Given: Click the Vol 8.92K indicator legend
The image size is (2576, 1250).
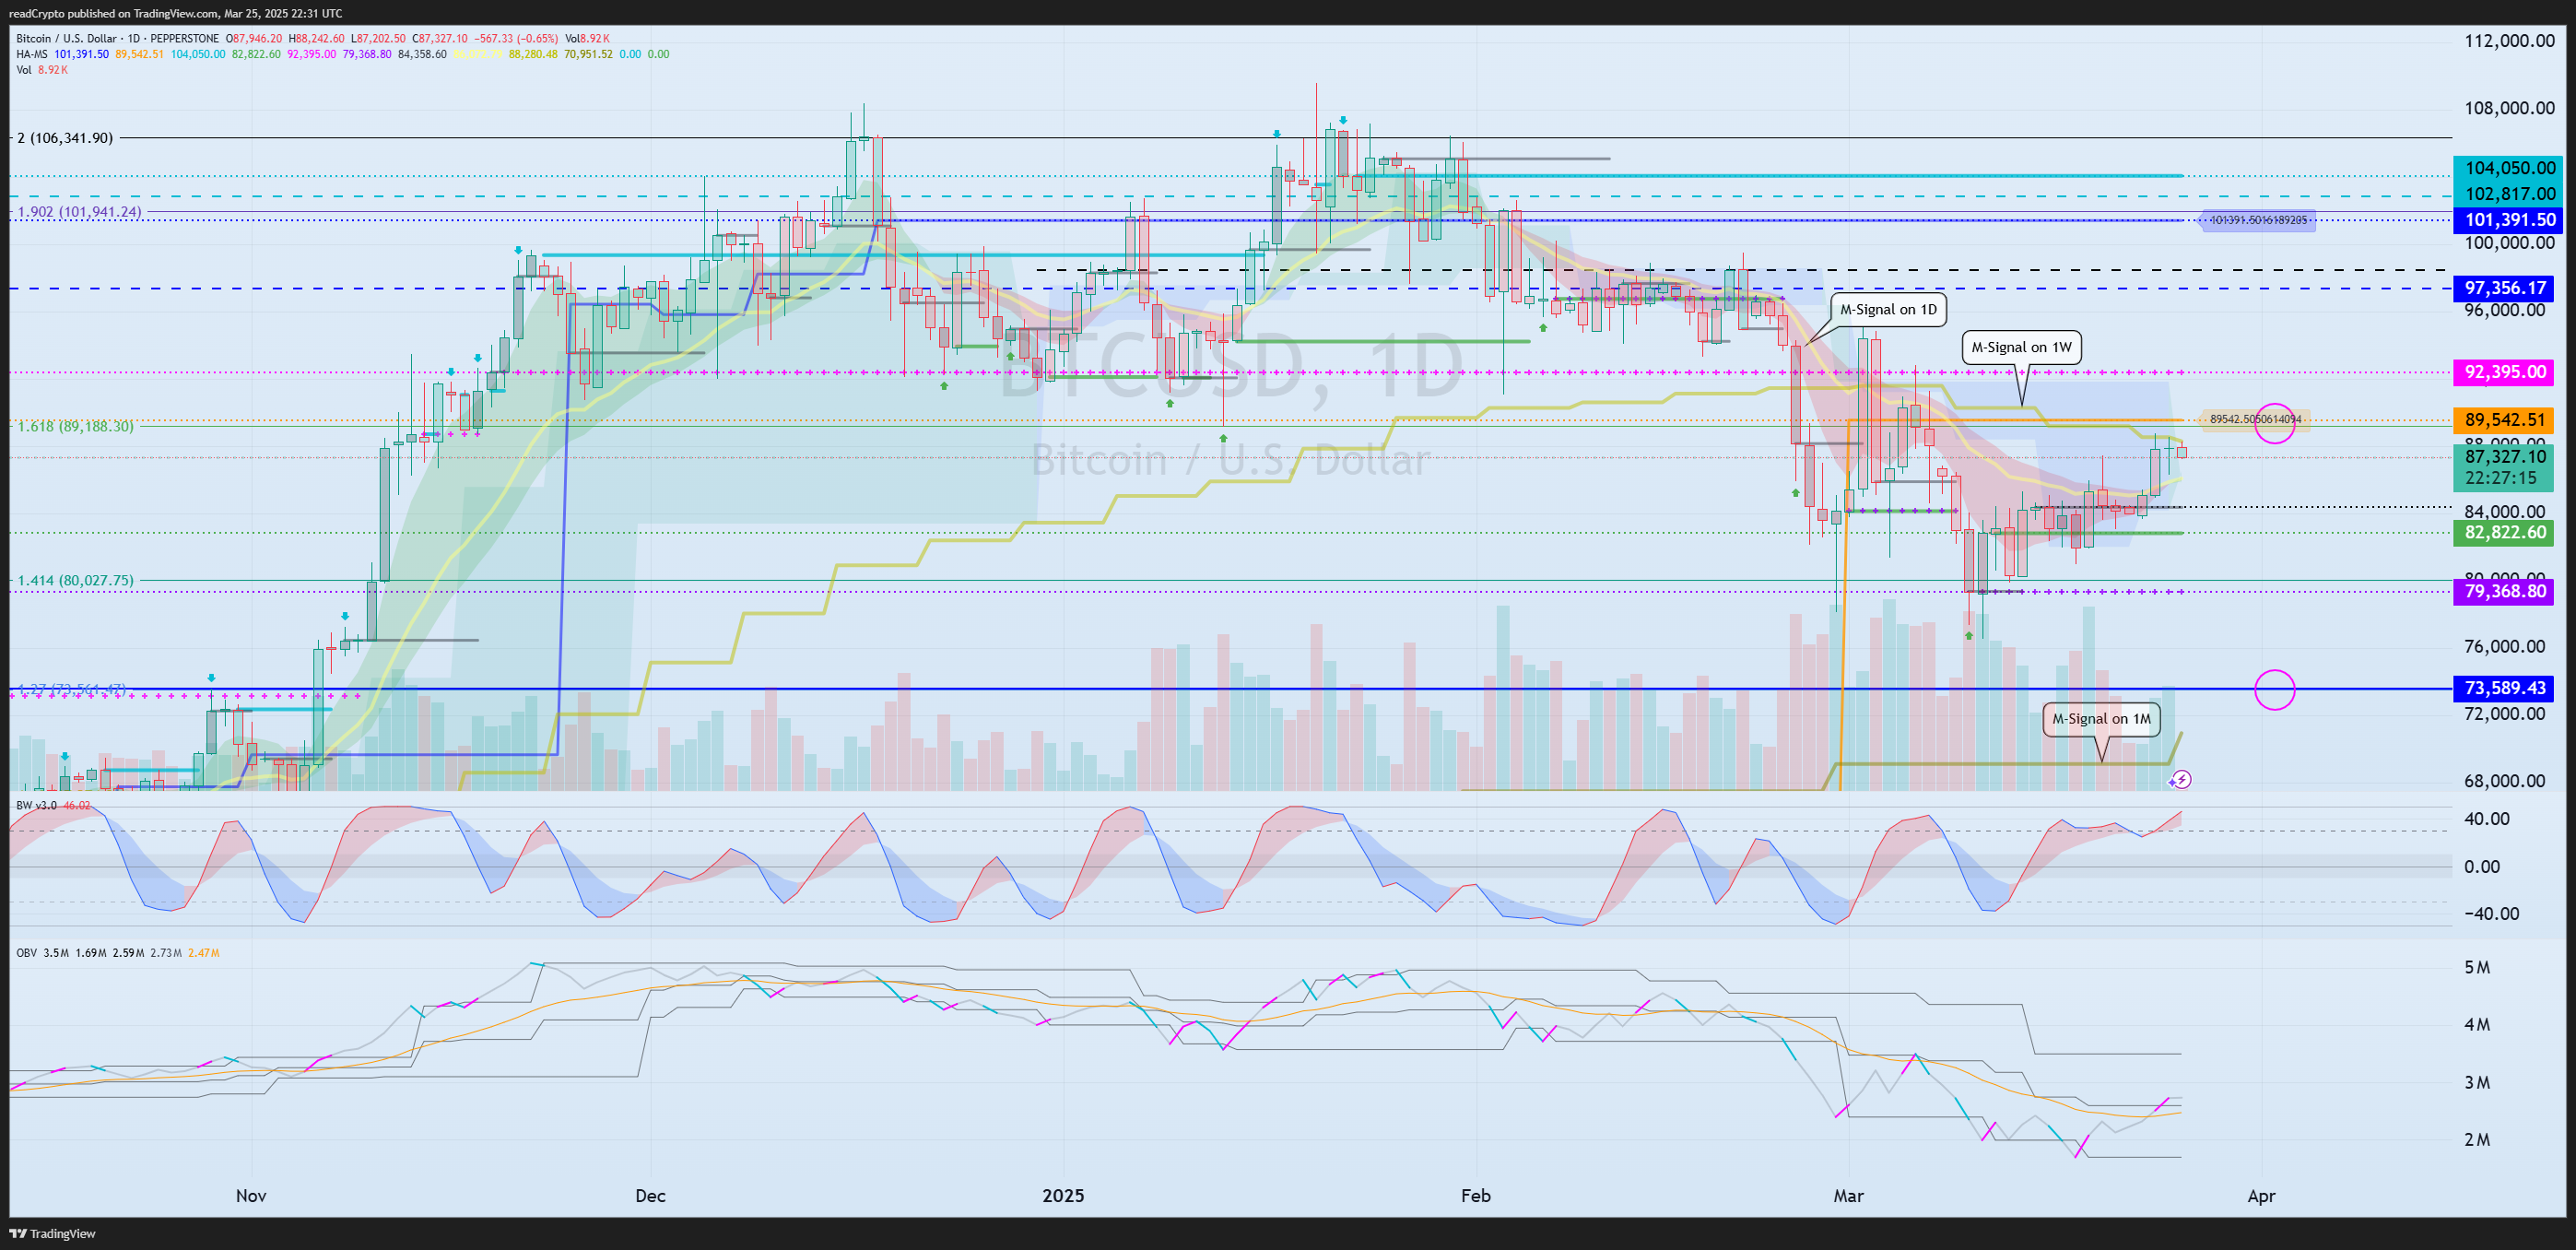Looking at the screenshot, I should [x=42, y=70].
